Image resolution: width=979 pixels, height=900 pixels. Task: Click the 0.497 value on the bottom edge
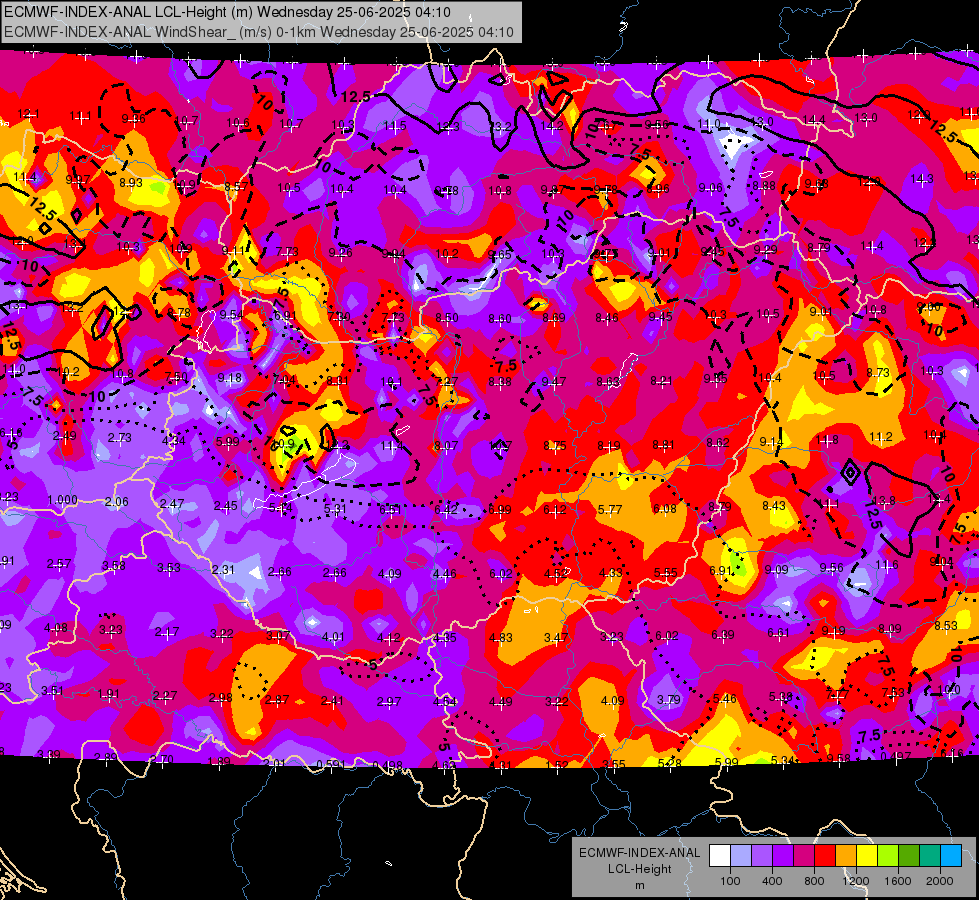pos(896,756)
